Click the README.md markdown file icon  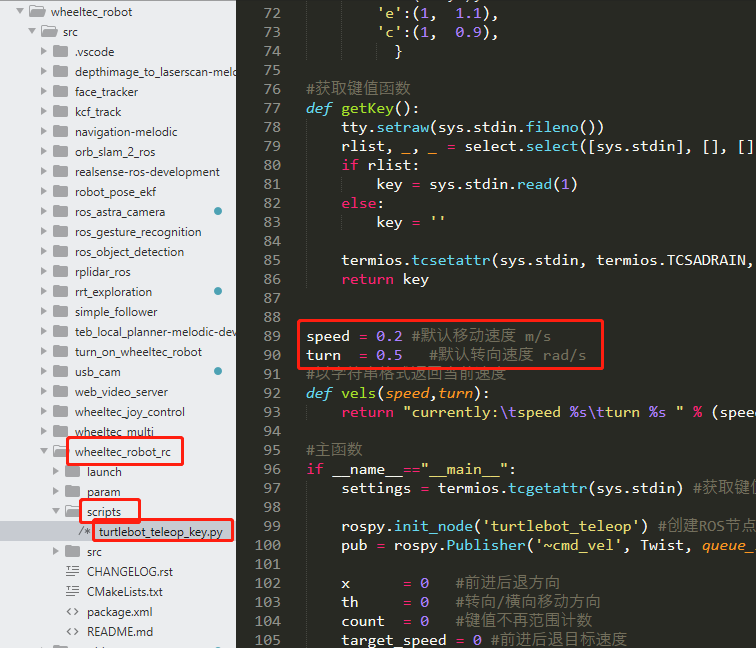point(72,632)
